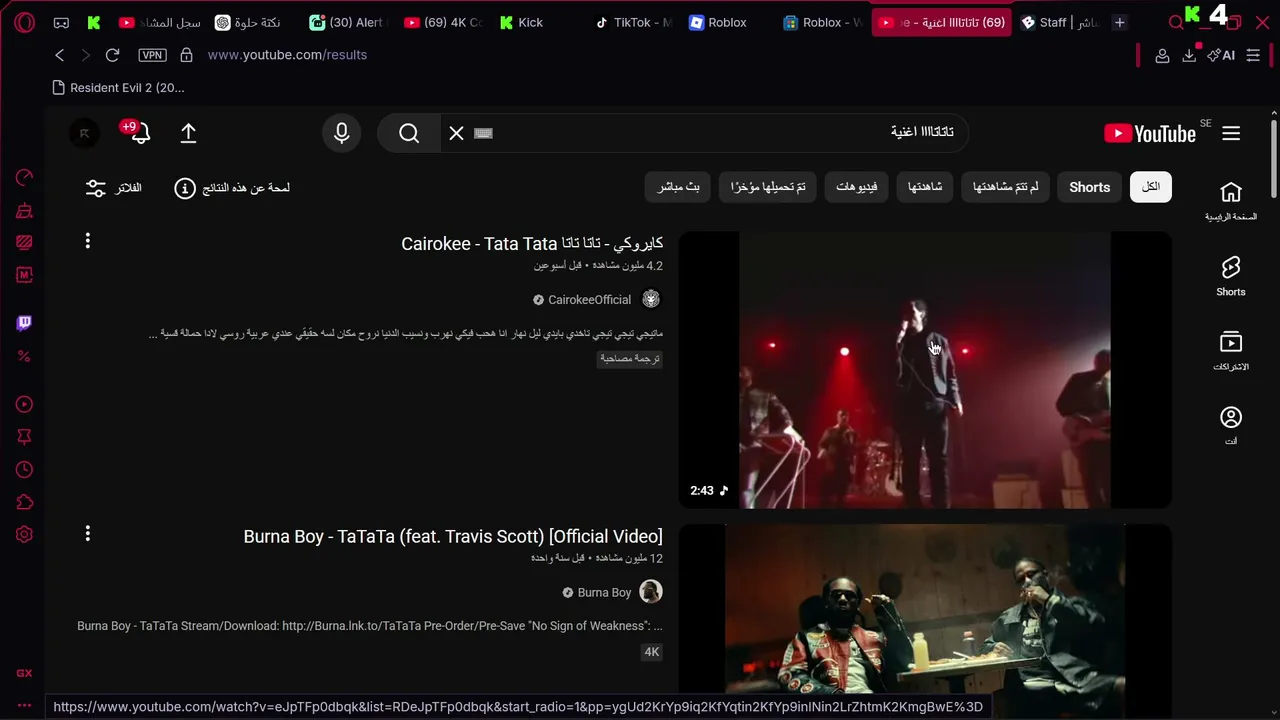Visit the Burna Boy channel name

(604, 593)
